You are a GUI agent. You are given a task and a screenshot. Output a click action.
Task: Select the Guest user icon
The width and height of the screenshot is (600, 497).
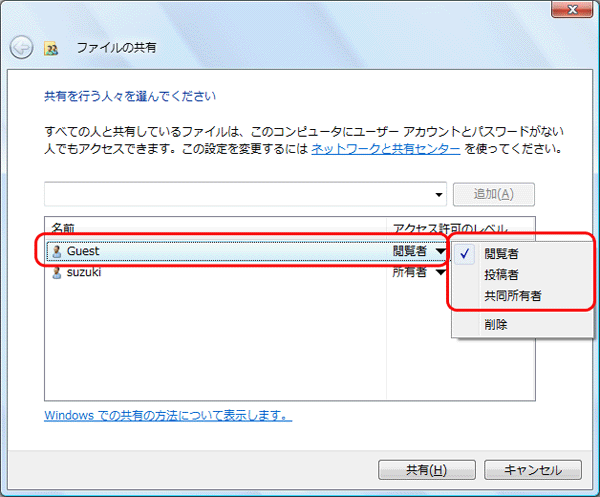click(x=56, y=252)
